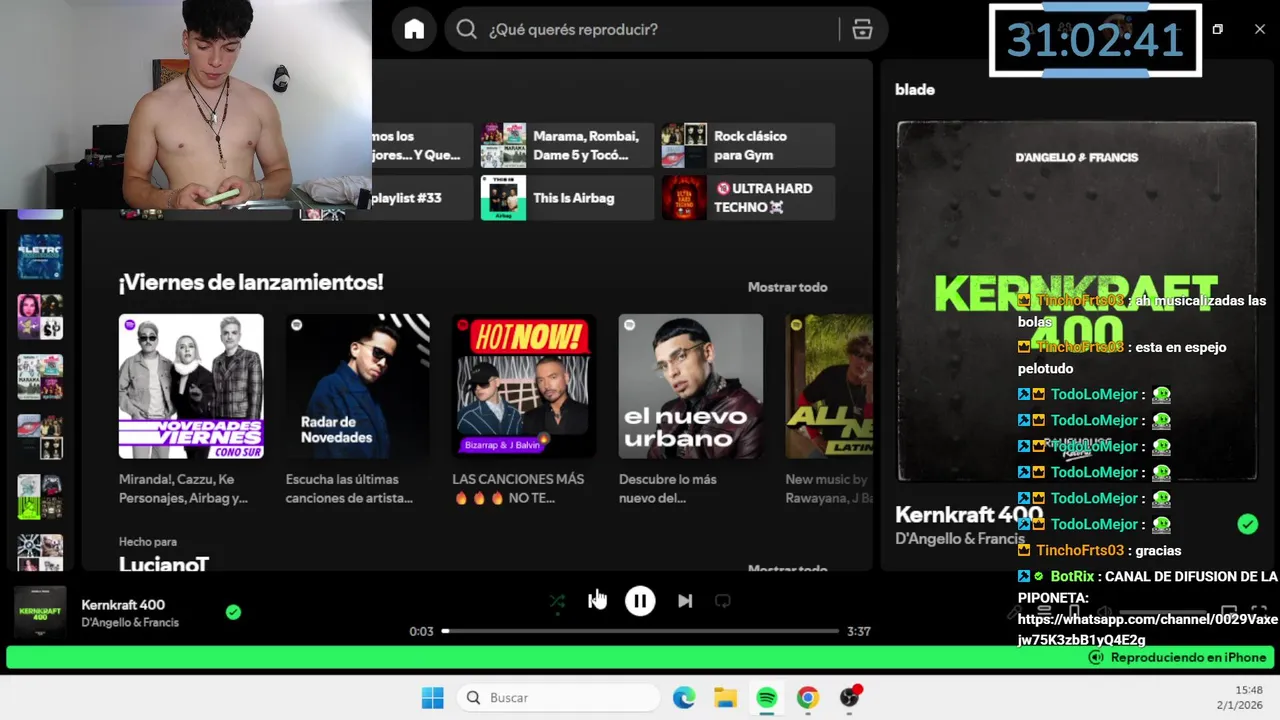Screen dimensions: 1280x720
Task: Open the miniplayer icon
Action: pyautogui.click(x=1229, y=611)
